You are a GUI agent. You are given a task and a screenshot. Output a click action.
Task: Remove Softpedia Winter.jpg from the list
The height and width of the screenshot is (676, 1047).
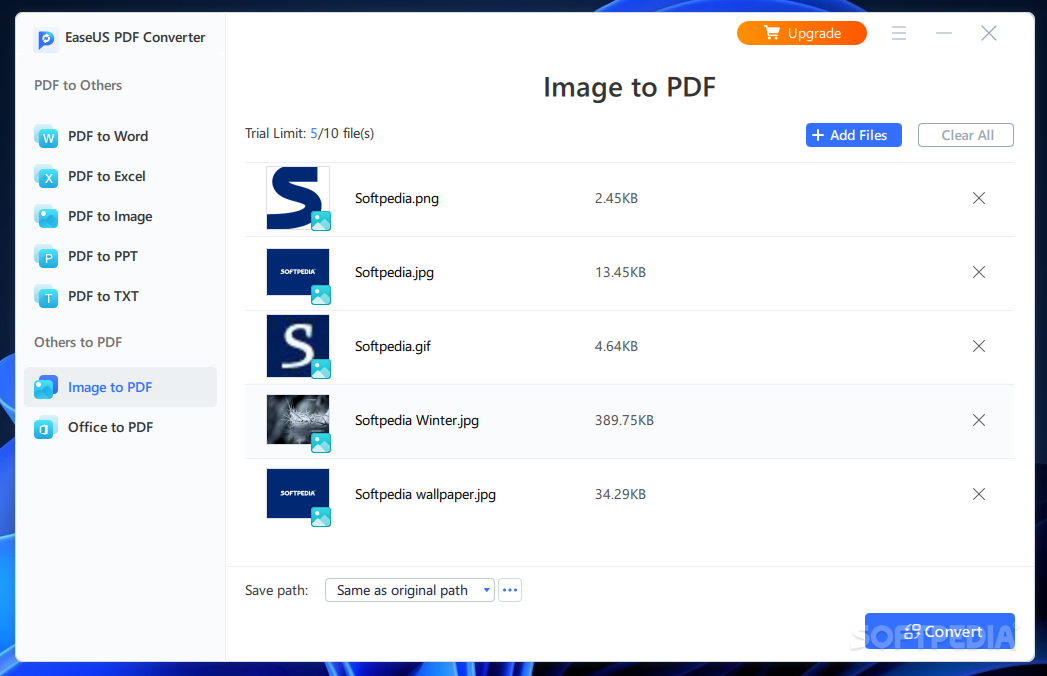pos(979,420)
